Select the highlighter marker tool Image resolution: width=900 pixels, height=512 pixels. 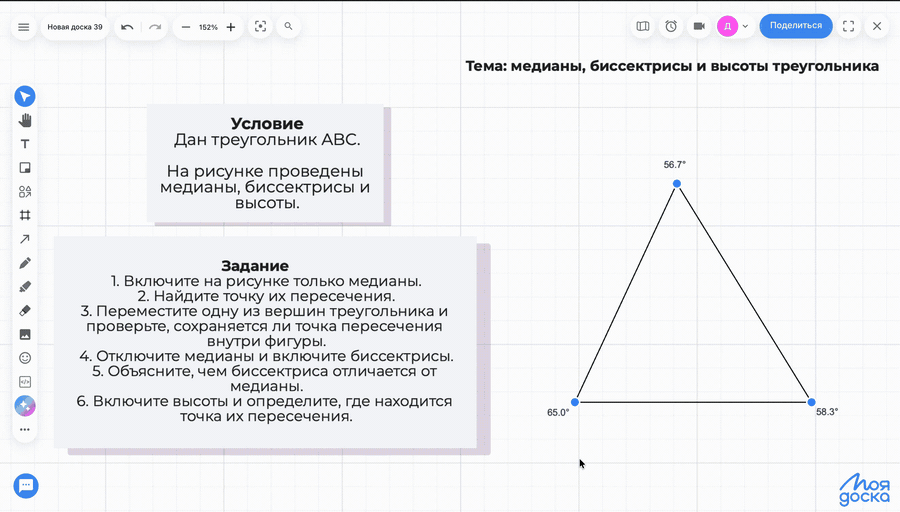point(25,287)
